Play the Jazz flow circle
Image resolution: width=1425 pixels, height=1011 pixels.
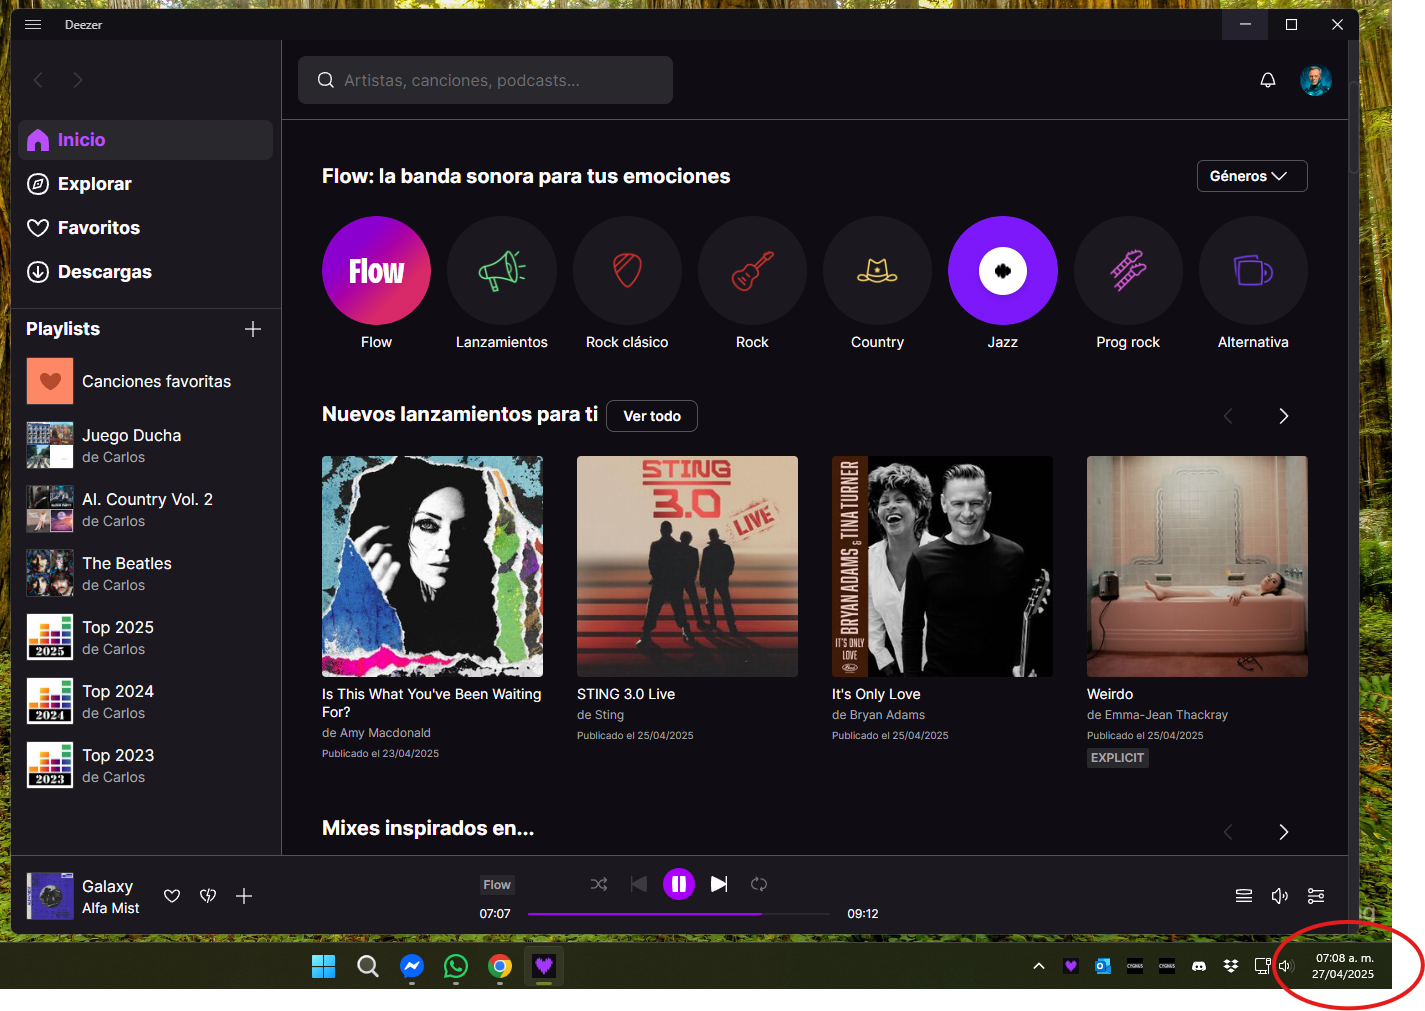[x=1003, y=271]
